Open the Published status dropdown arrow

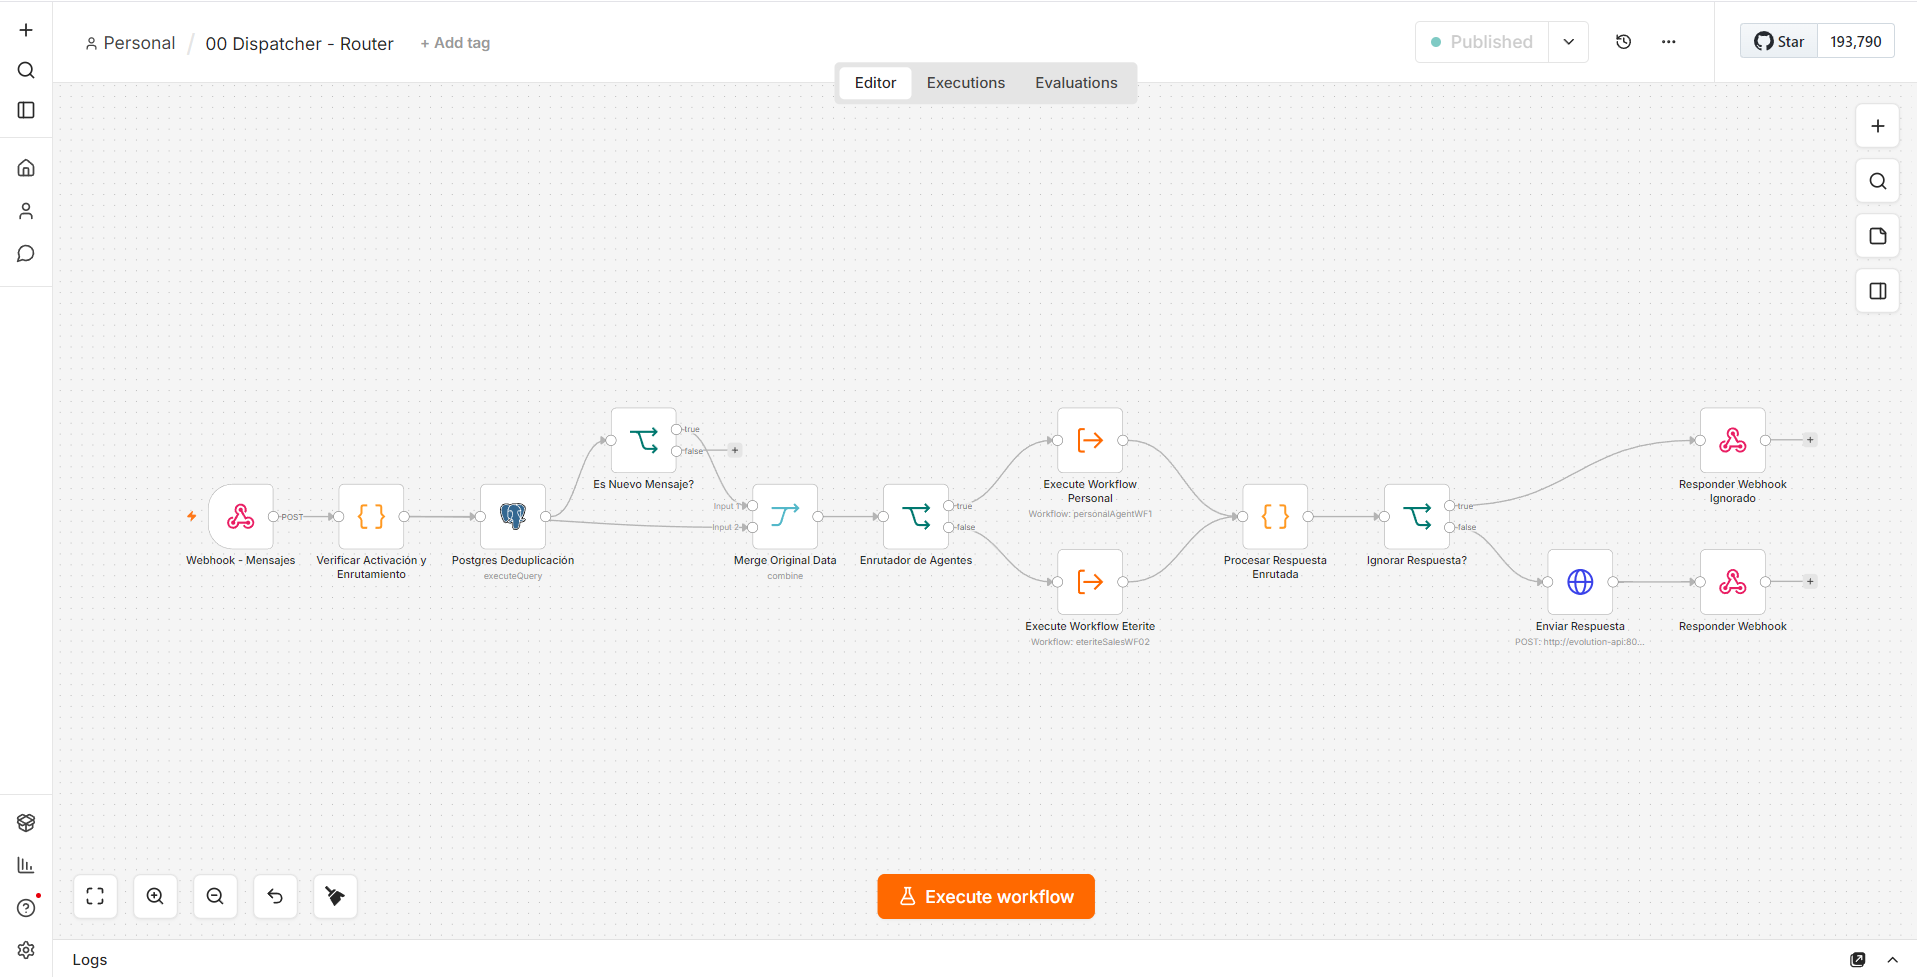tap(1569, 42)
